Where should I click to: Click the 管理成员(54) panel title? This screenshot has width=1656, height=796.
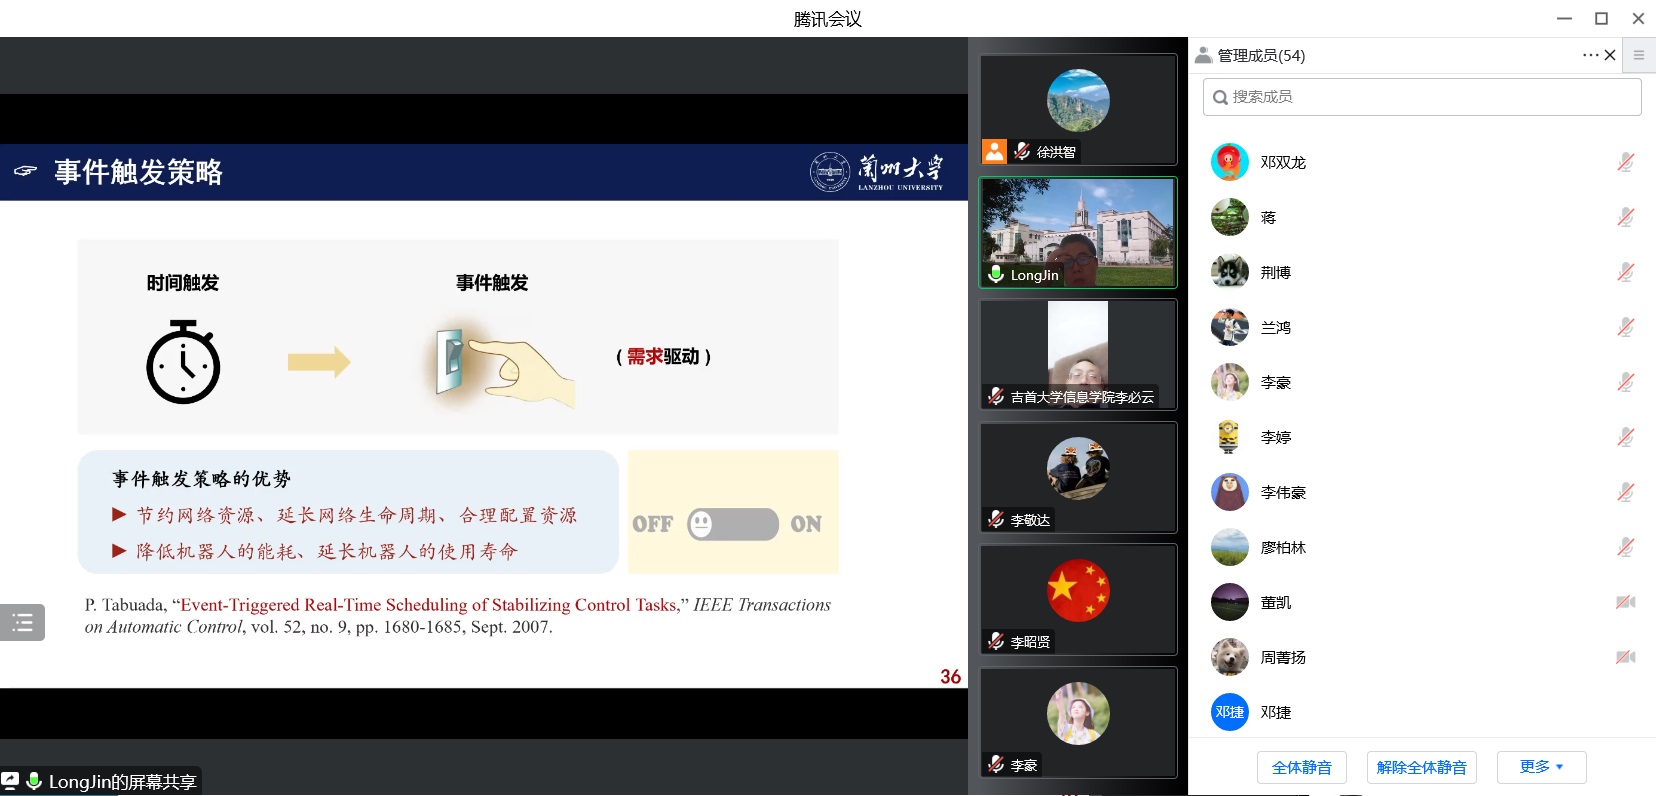click(x=1261, y=55)
